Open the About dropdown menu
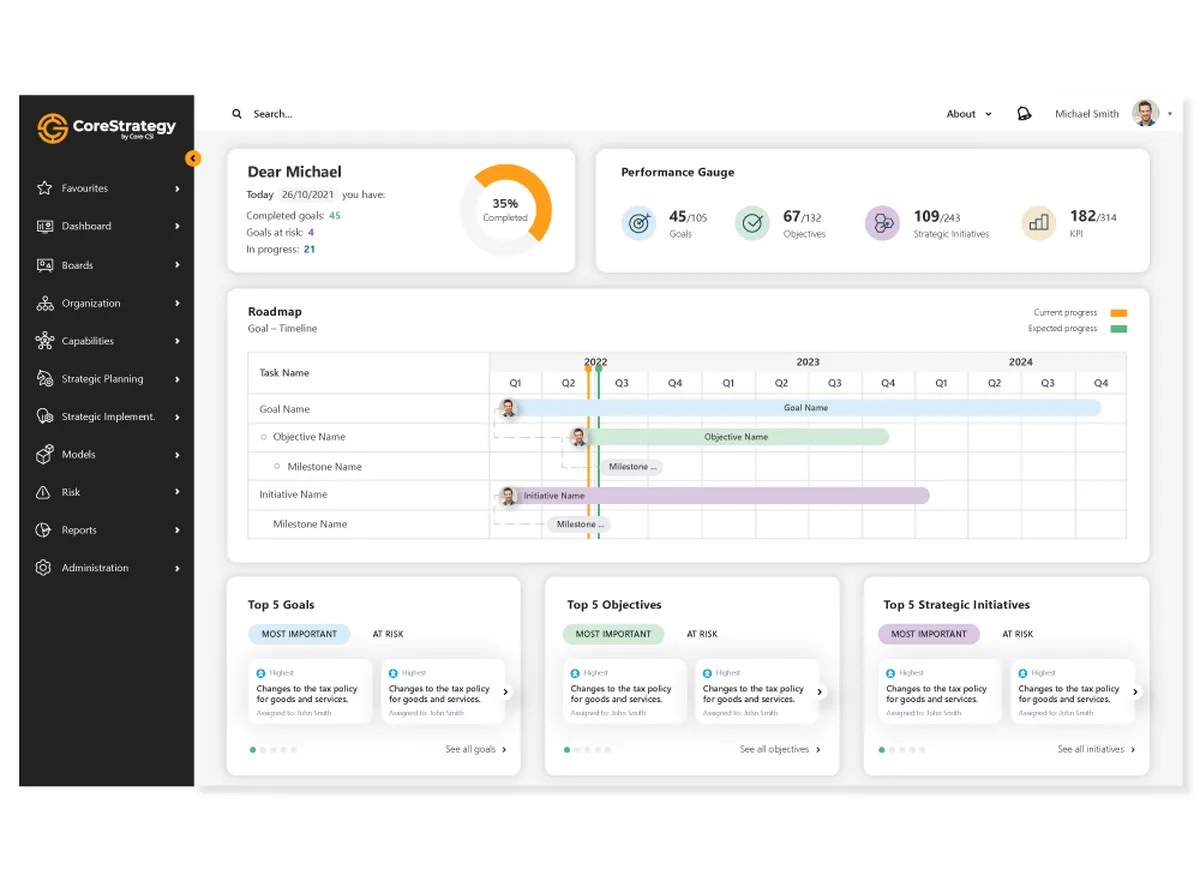 pyautogui.click(x=969, y=114)
